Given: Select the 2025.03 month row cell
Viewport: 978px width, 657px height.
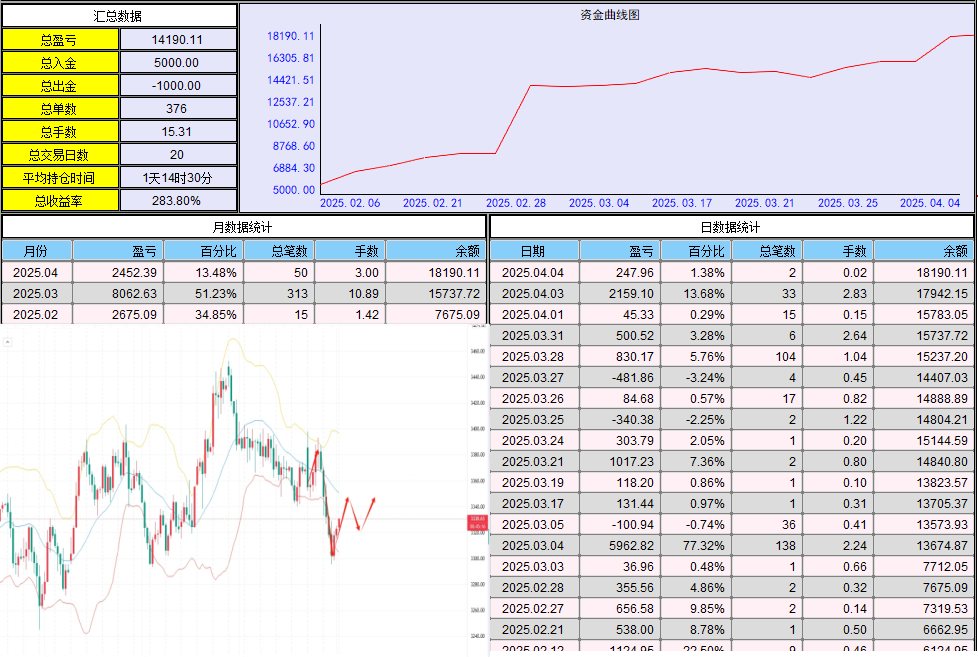Looking at the screenshot, I should [x=37, y=294].
